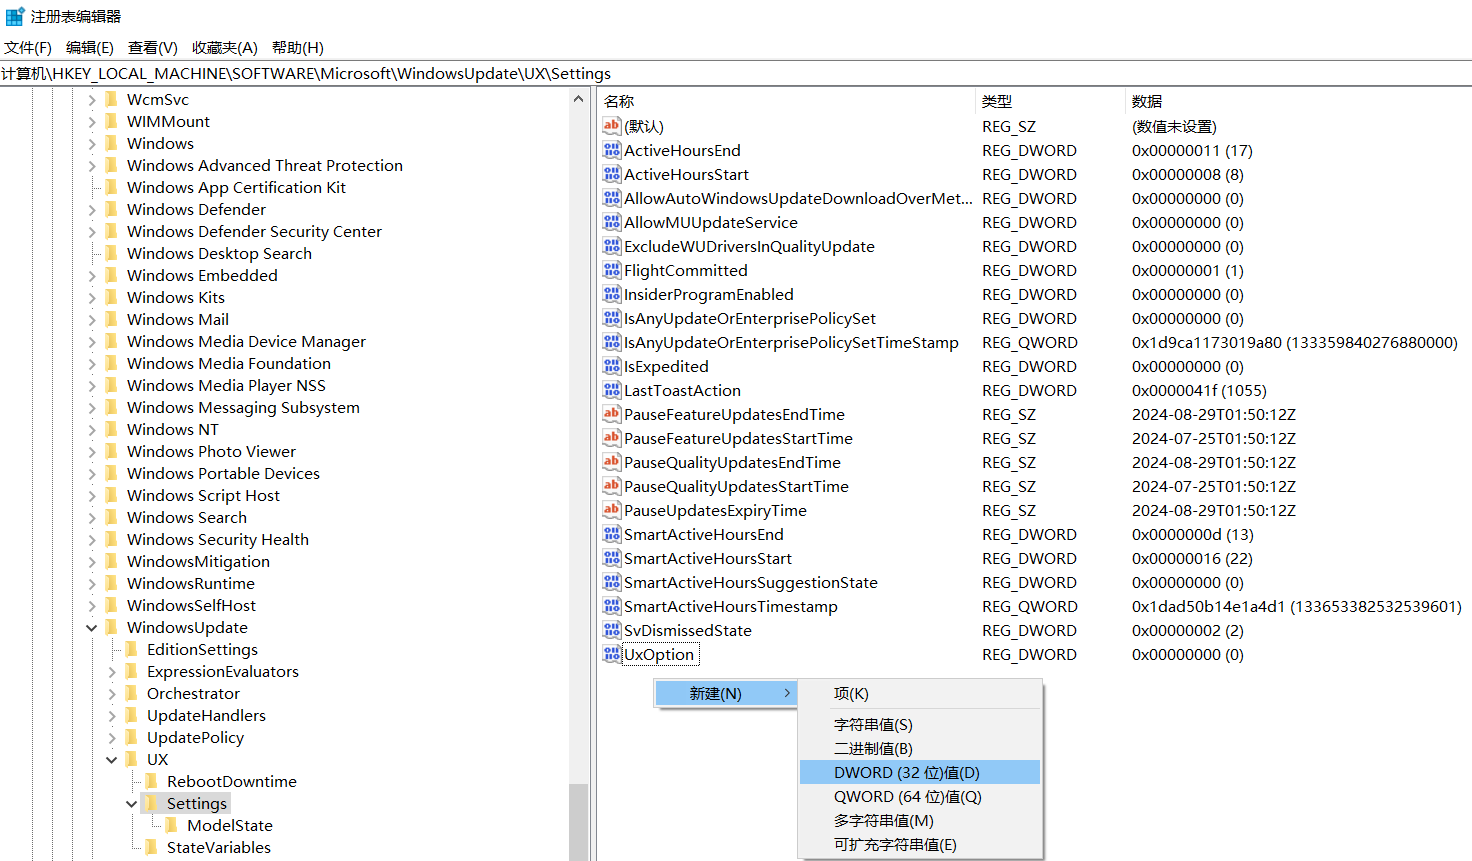This screenshot has height=861, width=1472.
Task: Click the 0x0000041f (1055) data cell
Action: (1199, 390)
